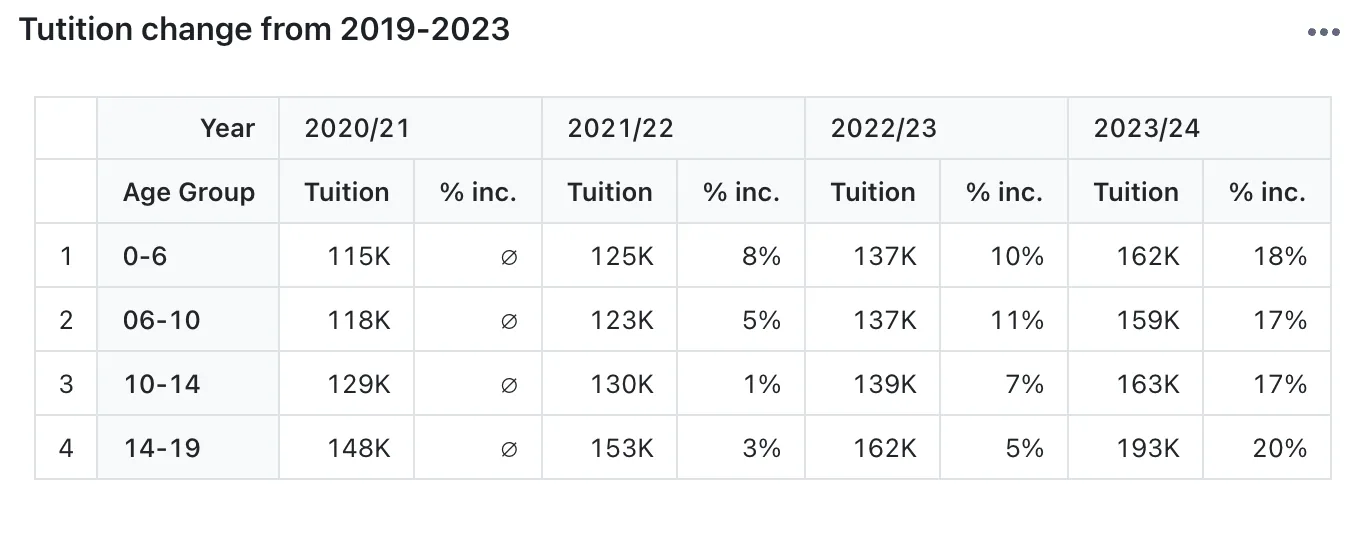Select the 2023/24 column header
Image resolution: width=1362 pixels, height=548 pixels.
coord(1199,128)
